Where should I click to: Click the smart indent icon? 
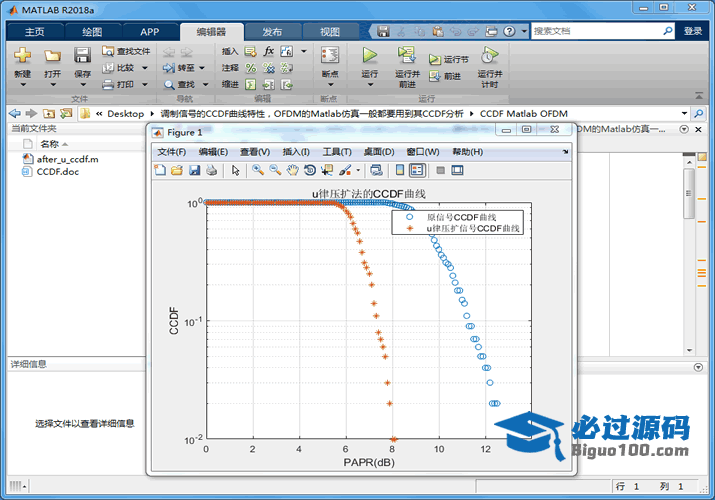250,84
